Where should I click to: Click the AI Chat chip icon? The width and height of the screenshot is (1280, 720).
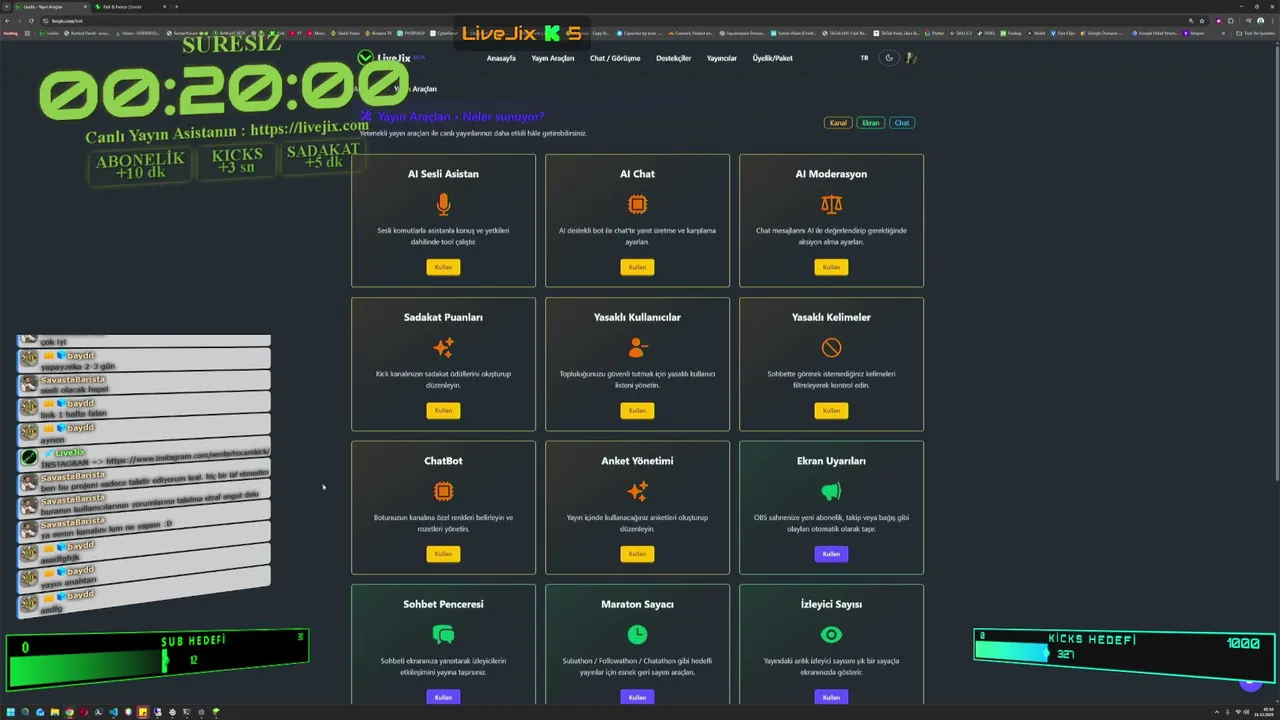(x=637, y=204)
